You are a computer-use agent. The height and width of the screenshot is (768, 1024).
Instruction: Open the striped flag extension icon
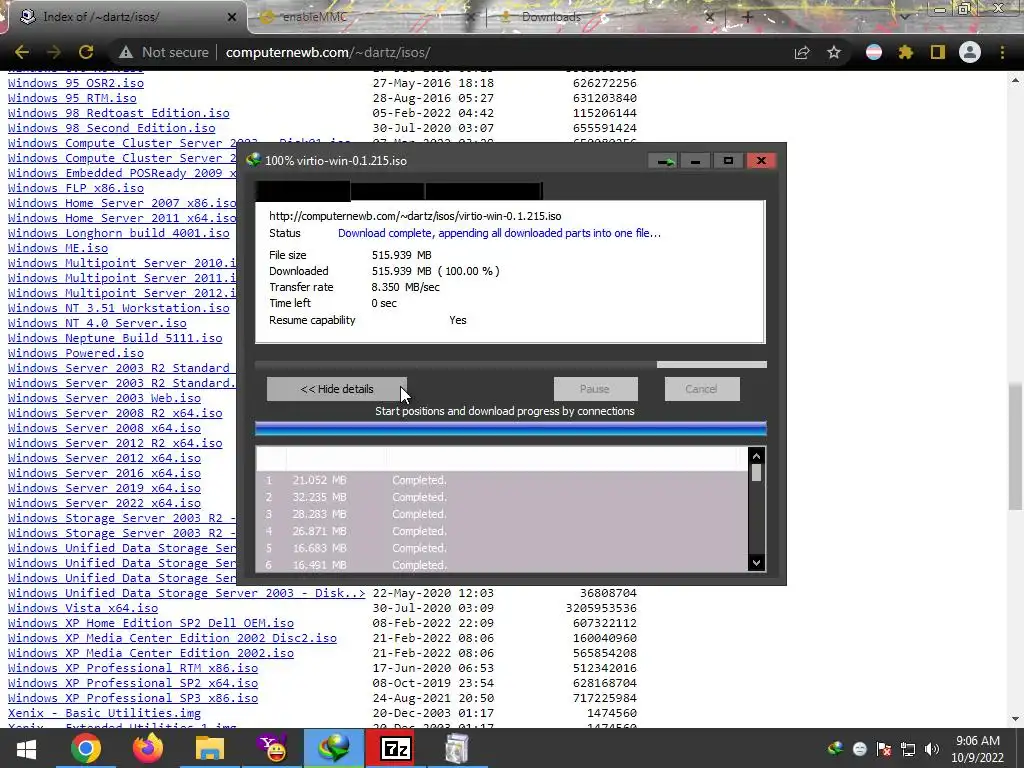[x=874, y=52]
